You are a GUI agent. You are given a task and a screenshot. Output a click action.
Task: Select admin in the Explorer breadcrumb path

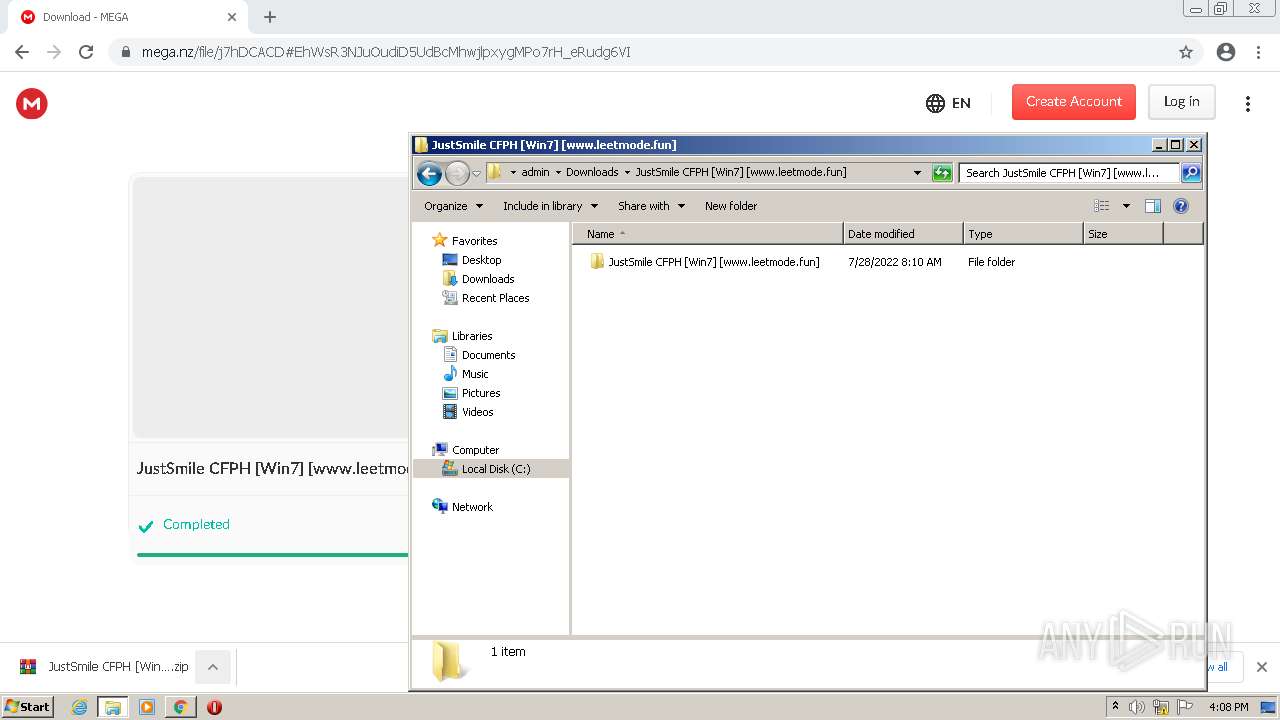point(535,172)
